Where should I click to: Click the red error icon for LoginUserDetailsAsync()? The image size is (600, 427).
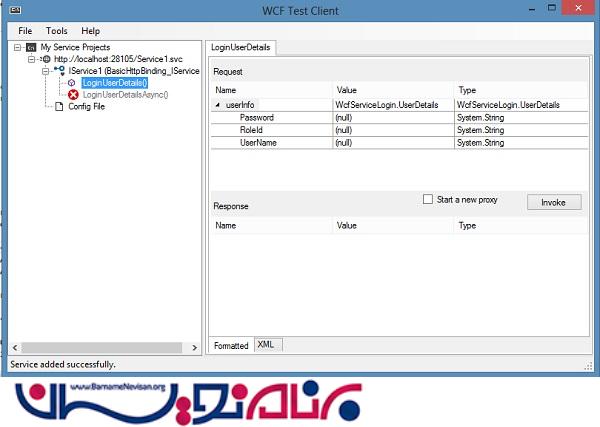[x=73, y=95]
